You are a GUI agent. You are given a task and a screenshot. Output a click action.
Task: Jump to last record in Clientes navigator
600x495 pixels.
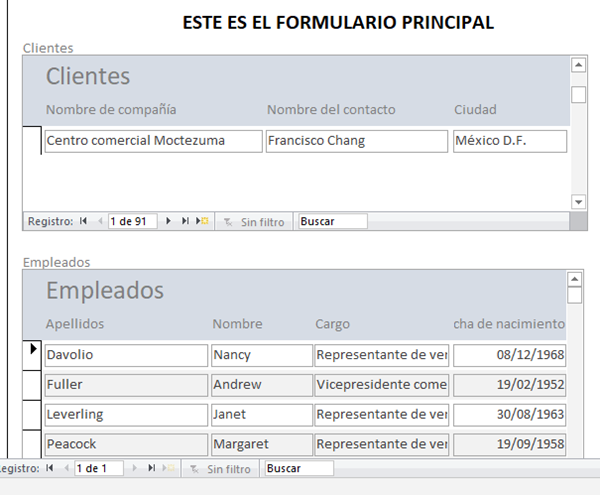click(x=185, y=221)
